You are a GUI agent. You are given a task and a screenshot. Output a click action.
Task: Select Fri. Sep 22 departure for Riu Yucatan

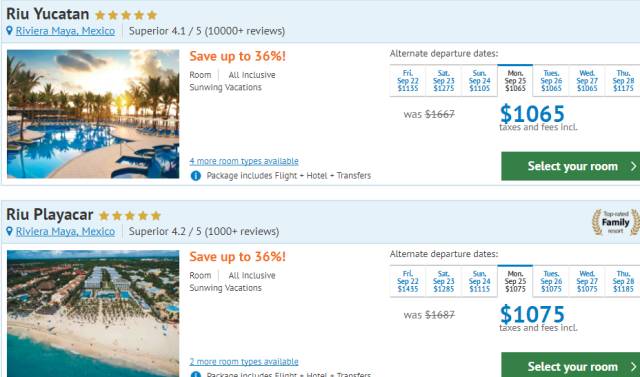point(408,80)
